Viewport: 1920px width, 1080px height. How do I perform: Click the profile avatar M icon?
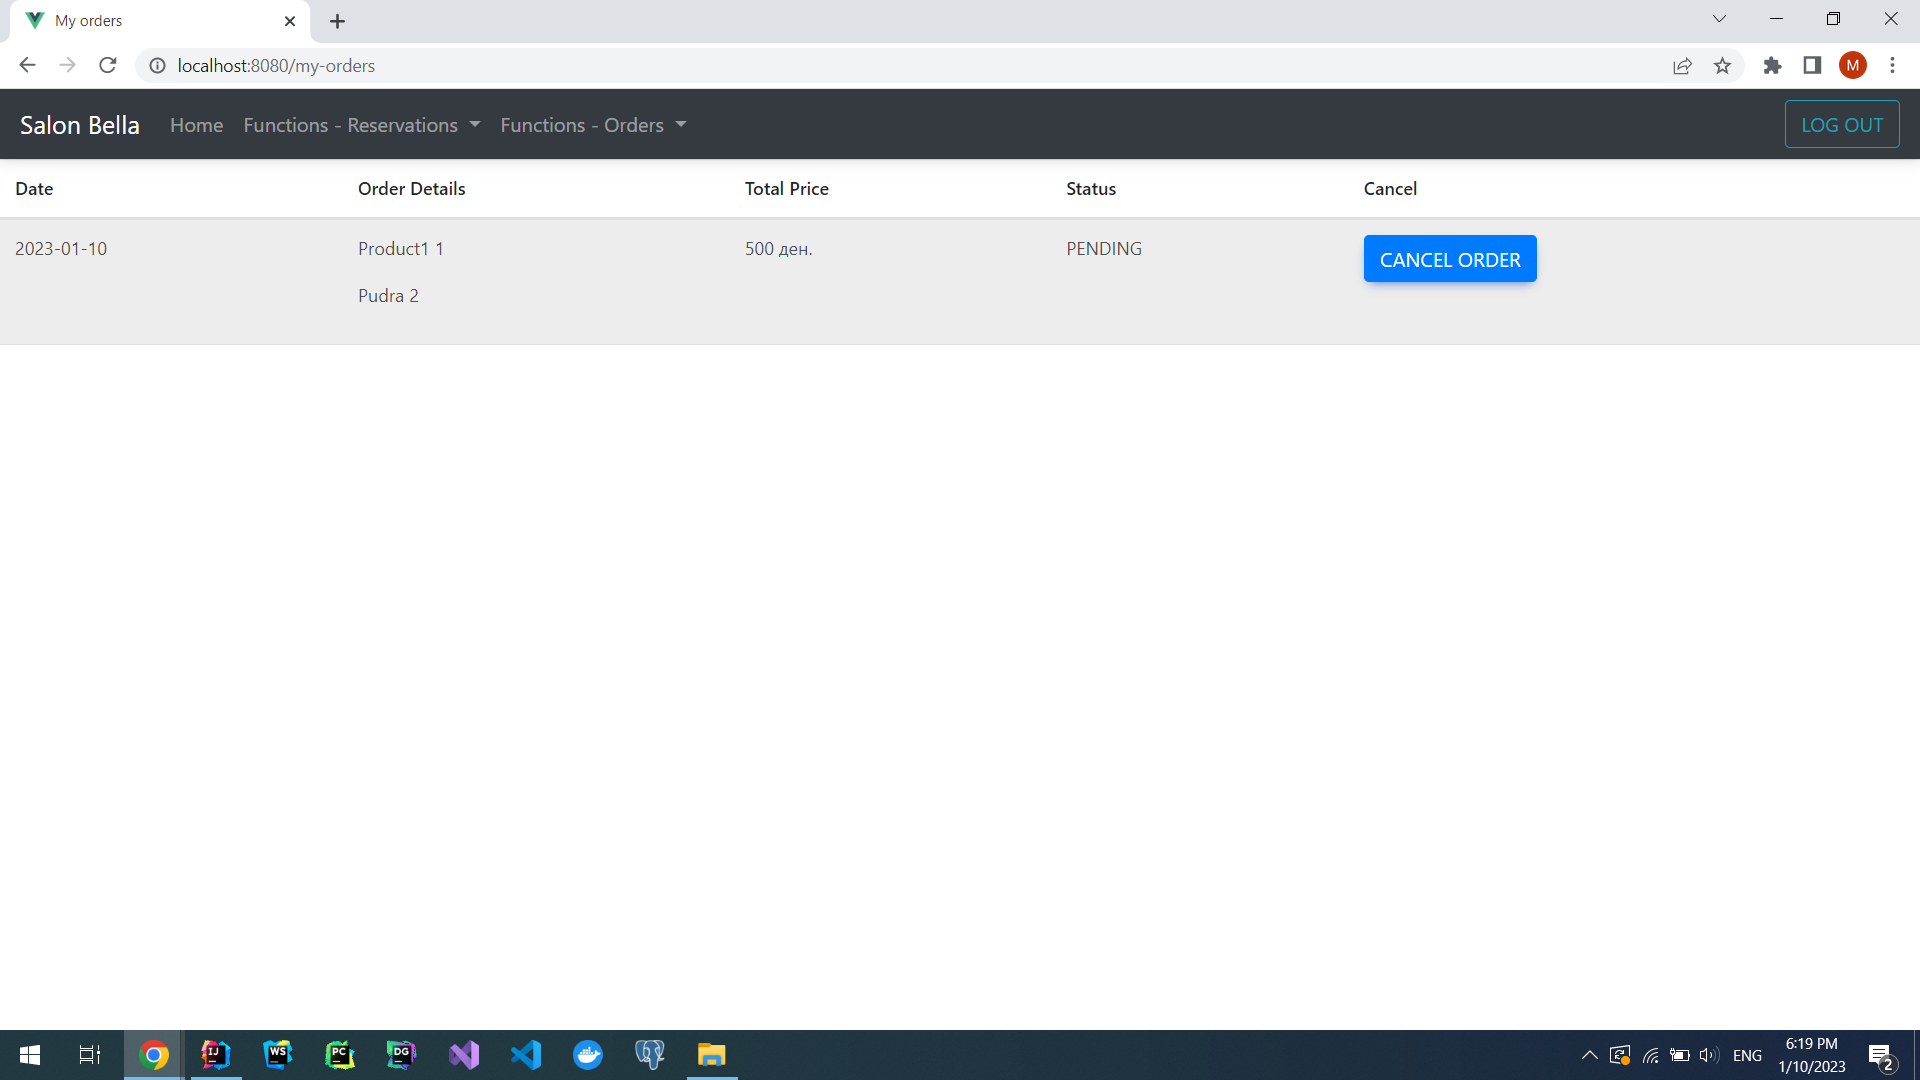(x=1852, y=66)
